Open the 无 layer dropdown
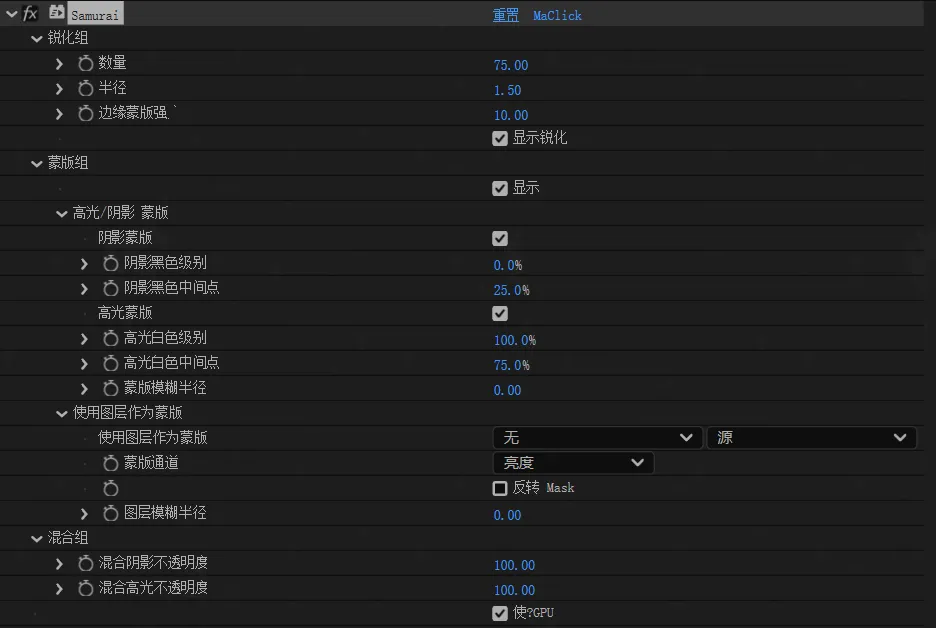The height and width of the screenshot is (628, 936). [x=597, y=438]
